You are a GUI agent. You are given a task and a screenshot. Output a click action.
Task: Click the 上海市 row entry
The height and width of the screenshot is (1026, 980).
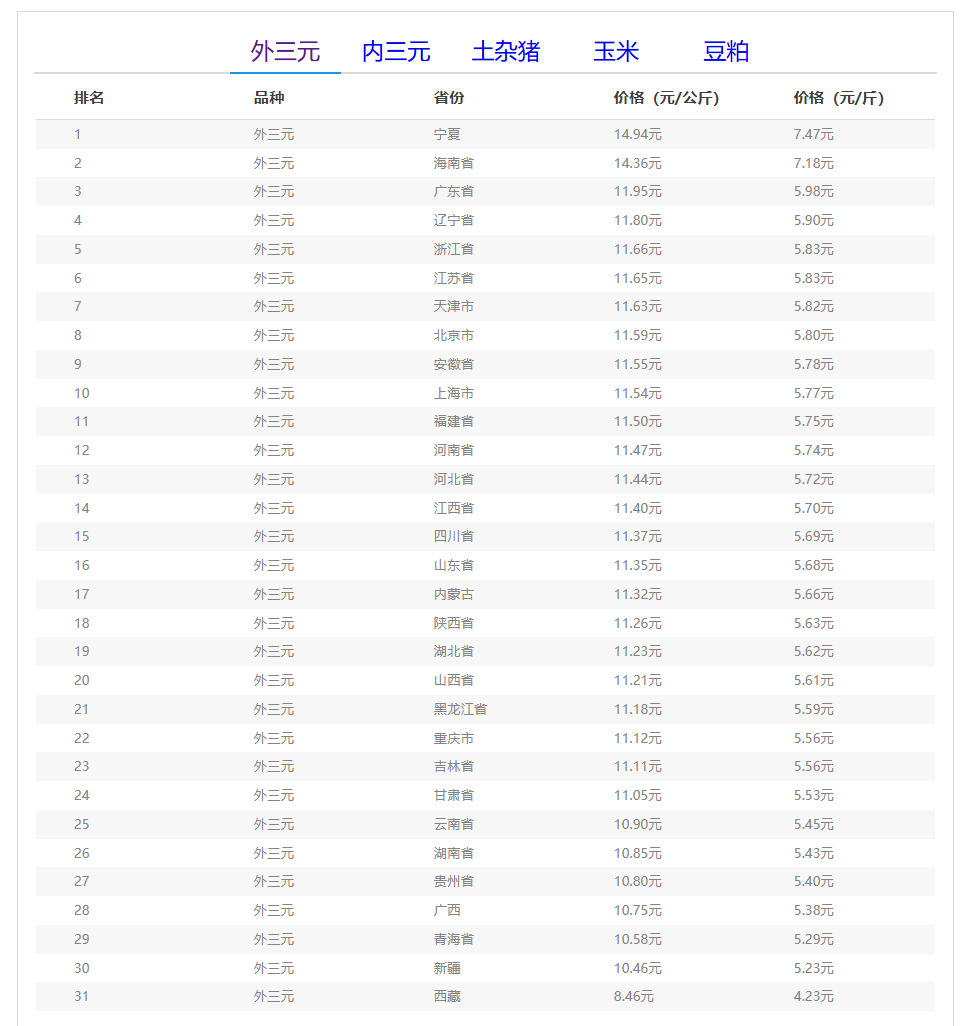coord(454,393)
